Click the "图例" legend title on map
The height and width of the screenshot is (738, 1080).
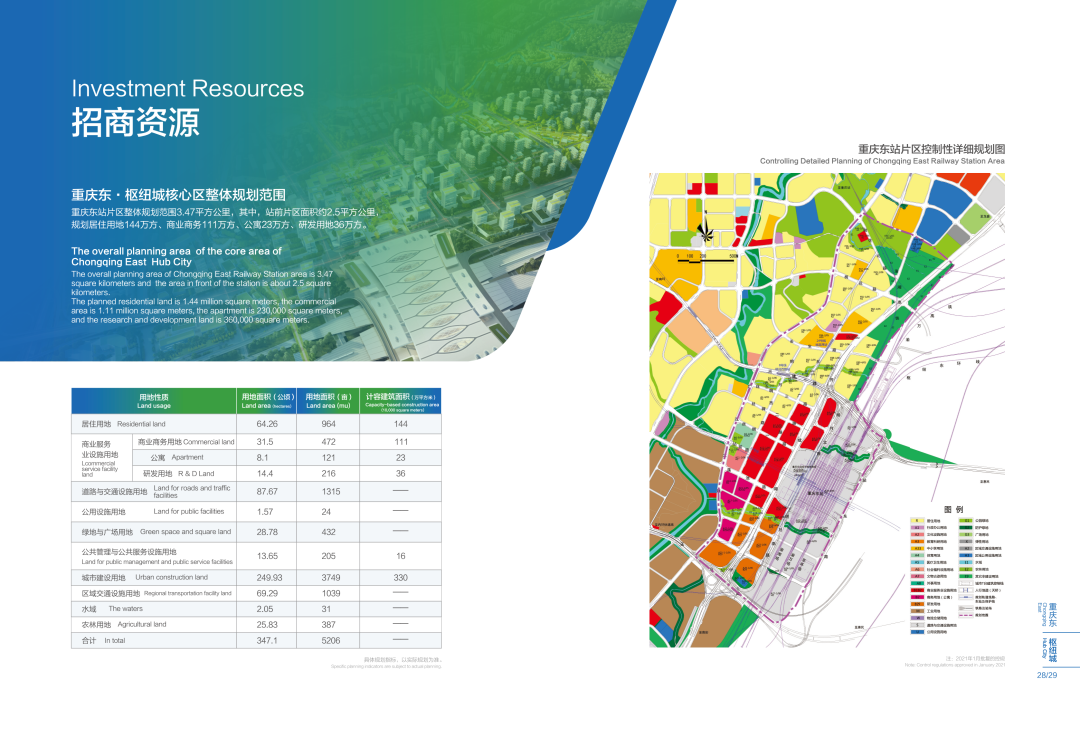(x=953, y=509)
